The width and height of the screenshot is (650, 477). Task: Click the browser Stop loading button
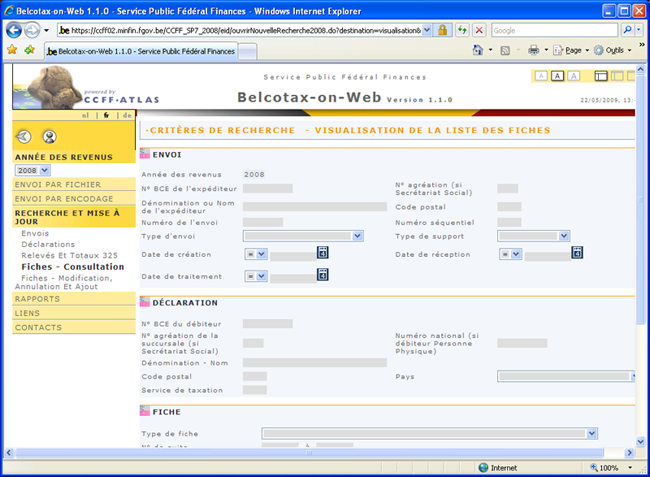480,30
